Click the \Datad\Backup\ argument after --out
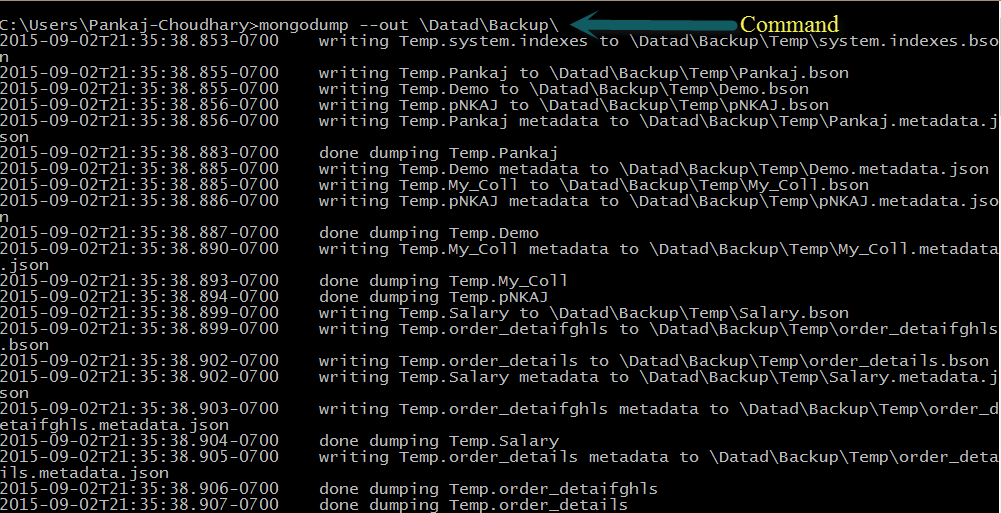The height and width of the screenshot is (513, 1001). click(x=500, y=24)
